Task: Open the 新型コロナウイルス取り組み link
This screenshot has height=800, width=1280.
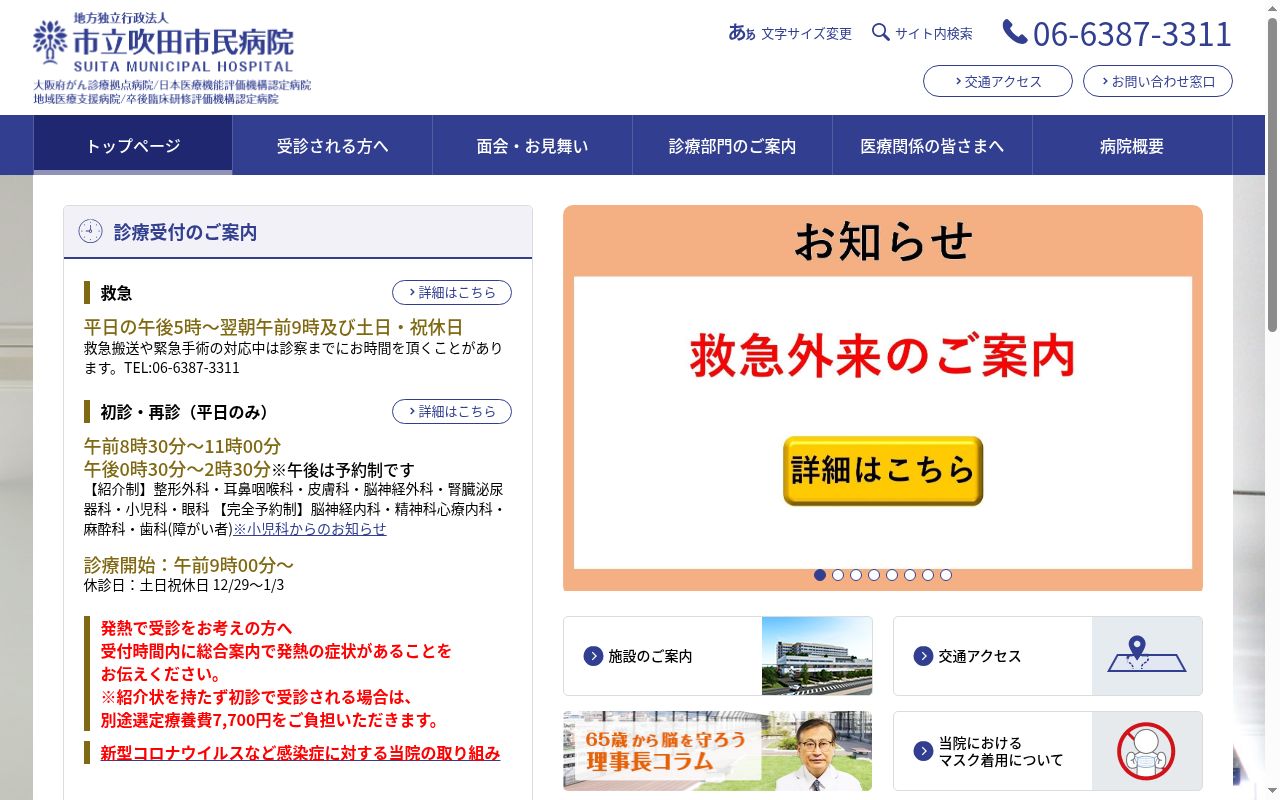Action: (300, 753)
